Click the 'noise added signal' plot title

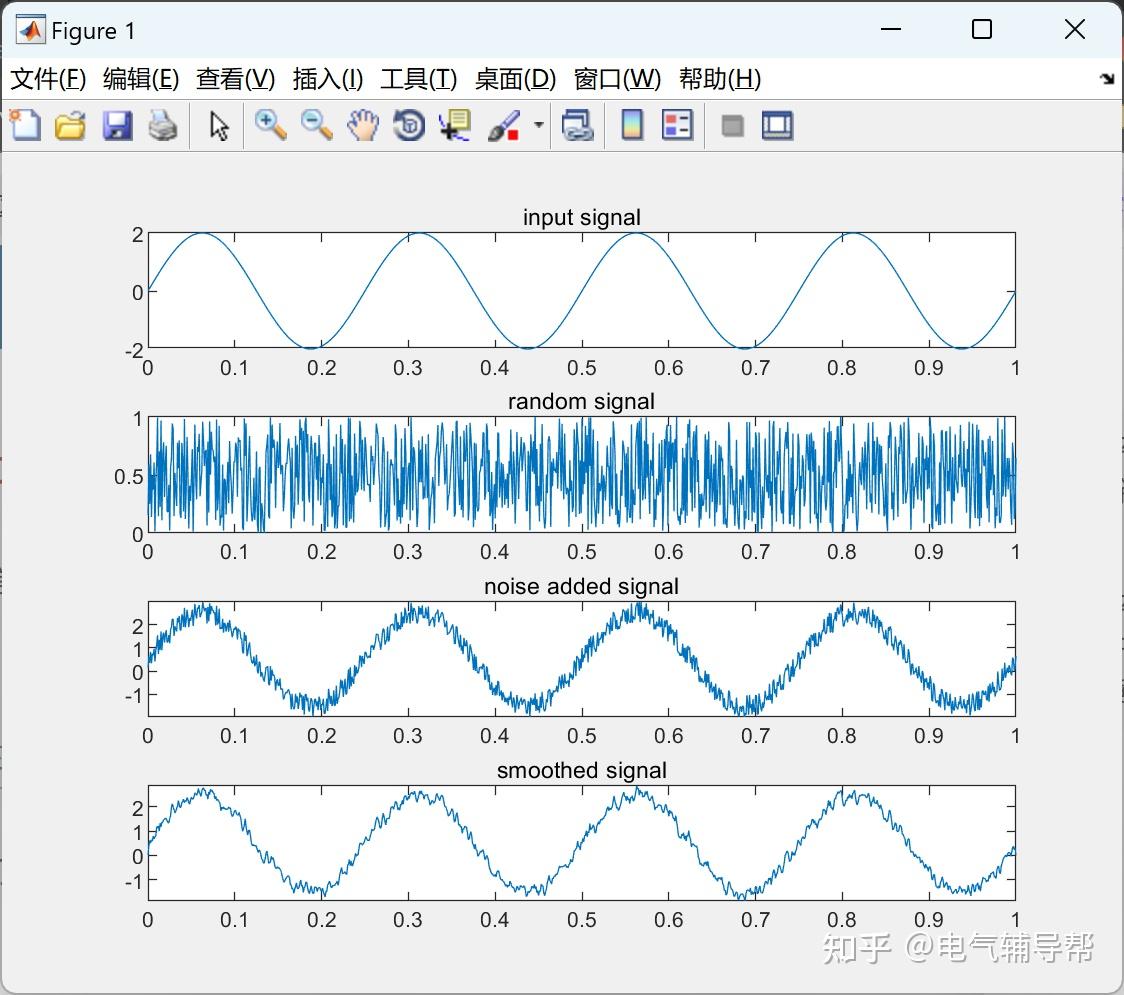click(x=581, y=586)
